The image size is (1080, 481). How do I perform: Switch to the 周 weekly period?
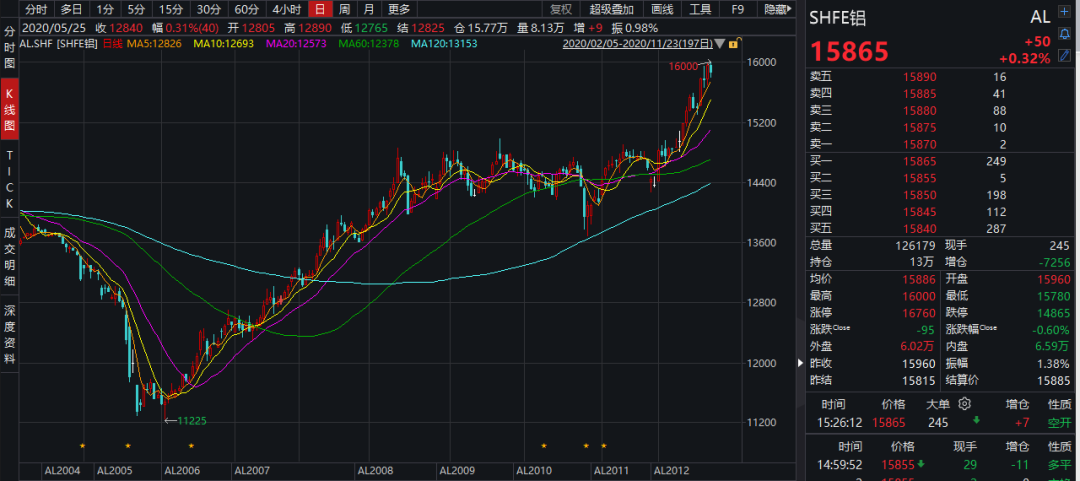[344, 9]
